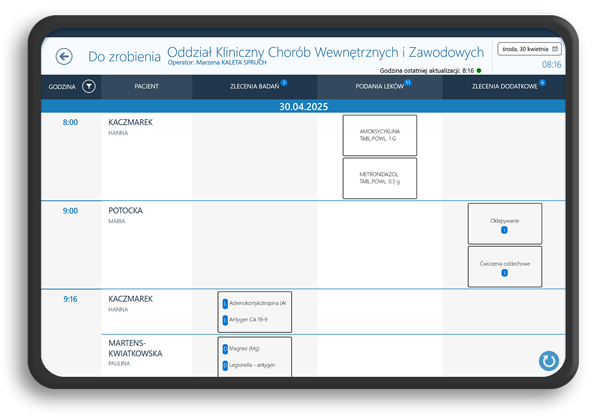The image size is (600, 416).
Task: Click the blue badge on the Oklepywanie card
Action: 504,230
